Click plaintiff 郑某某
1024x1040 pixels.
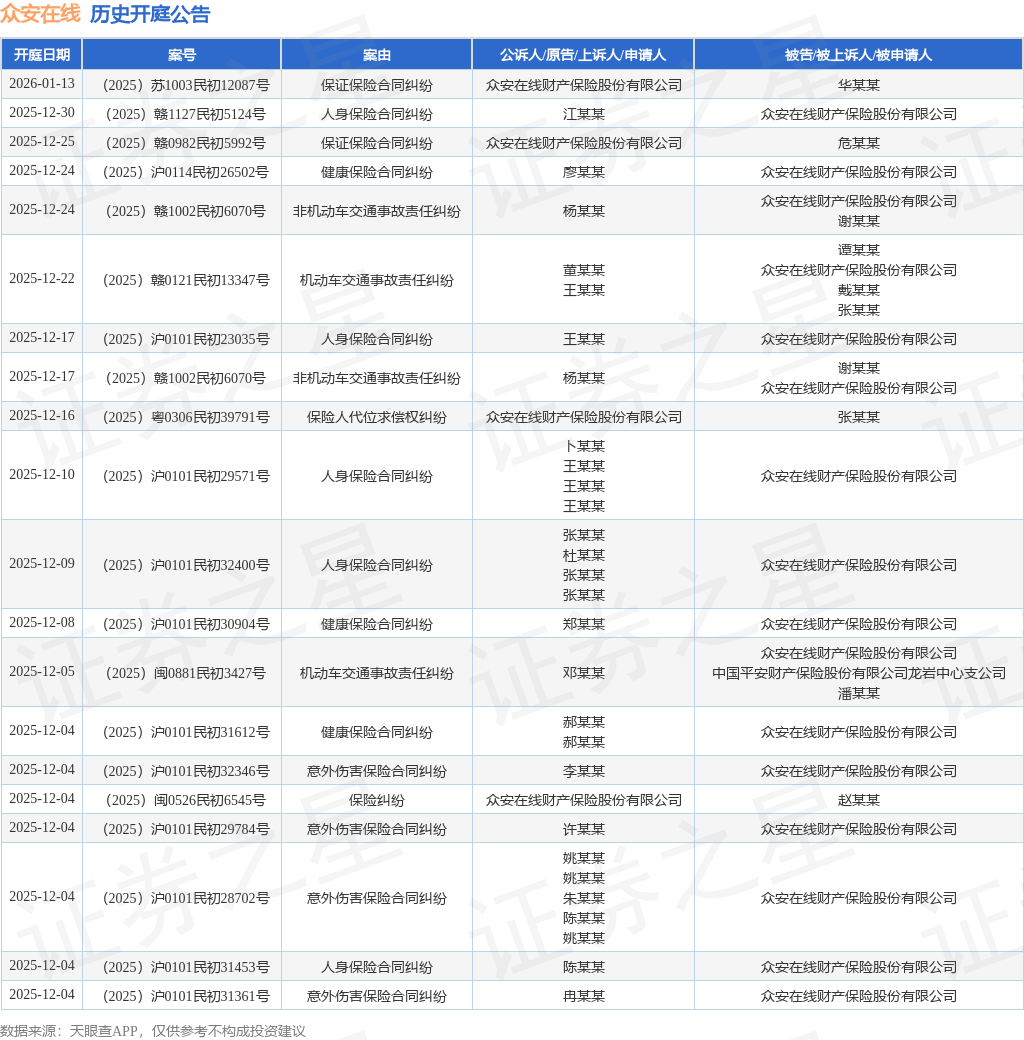tap(584, 624)
